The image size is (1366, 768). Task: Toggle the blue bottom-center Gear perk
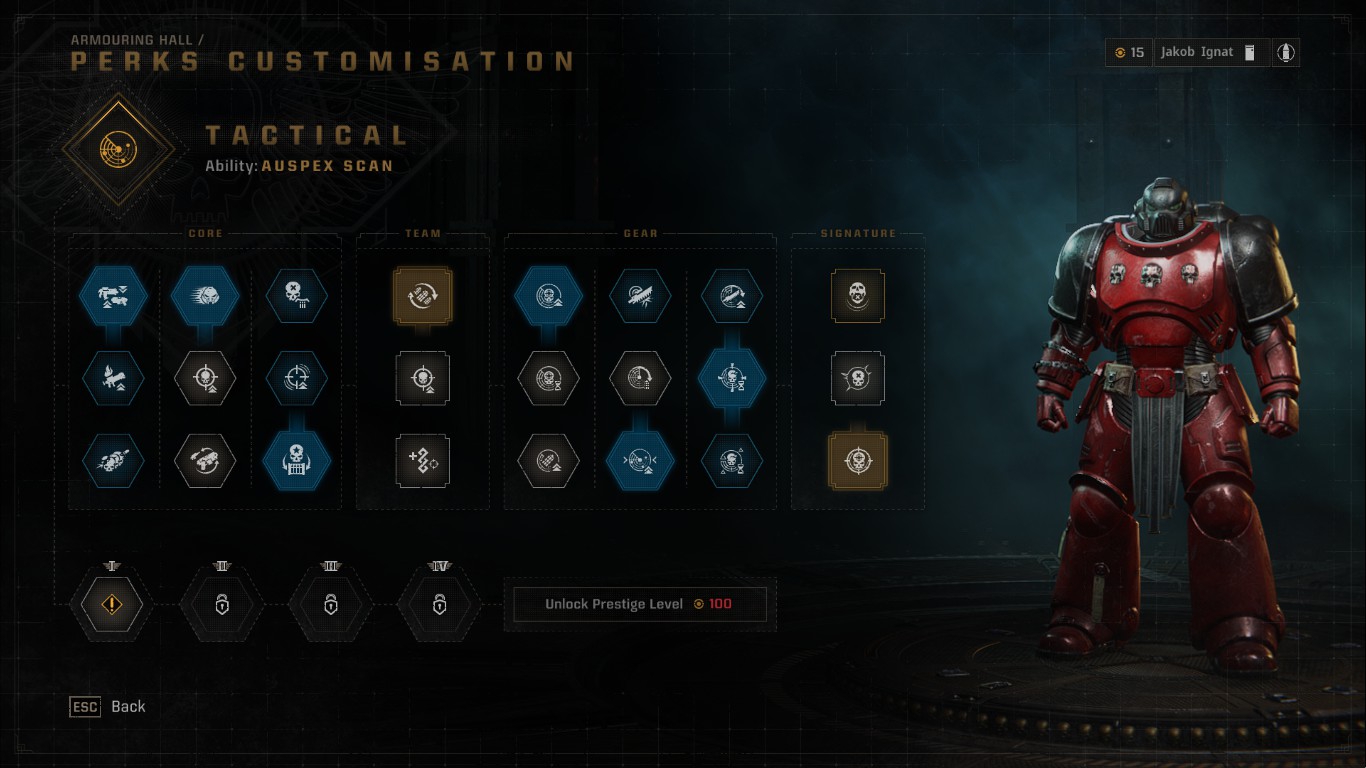tap(640, 461)
